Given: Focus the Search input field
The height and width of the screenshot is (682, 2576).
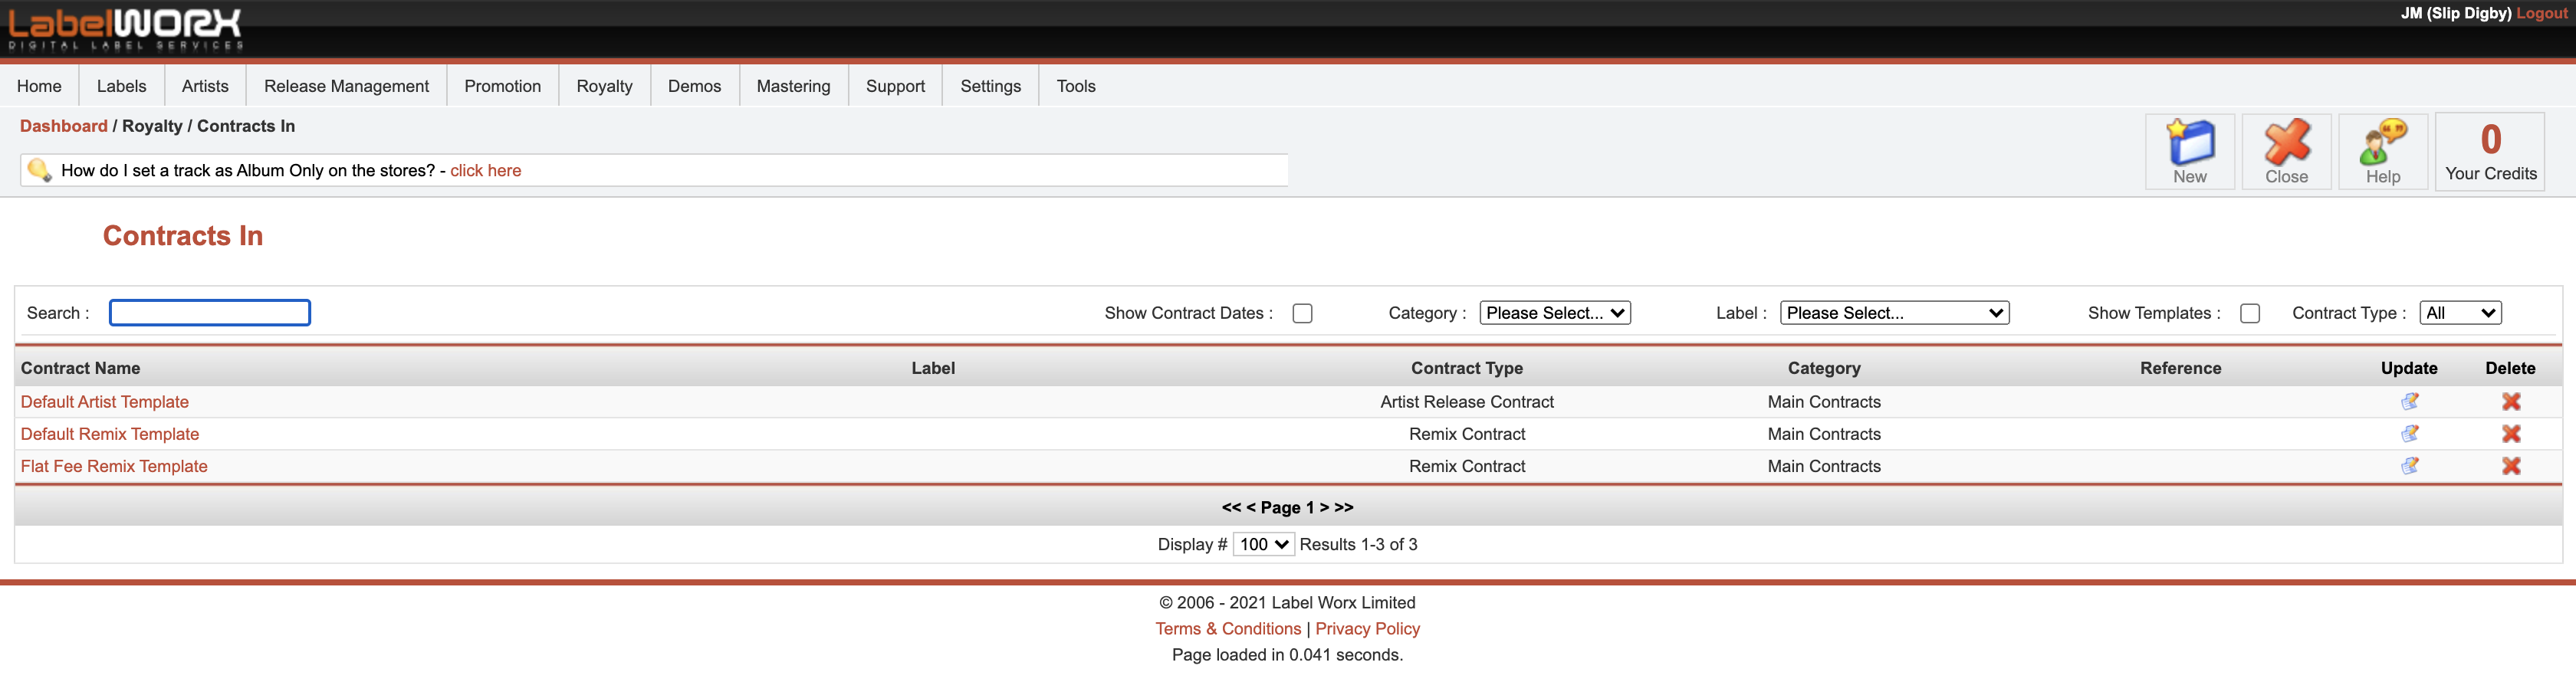Looking at the screenshot, I should 210,313.
